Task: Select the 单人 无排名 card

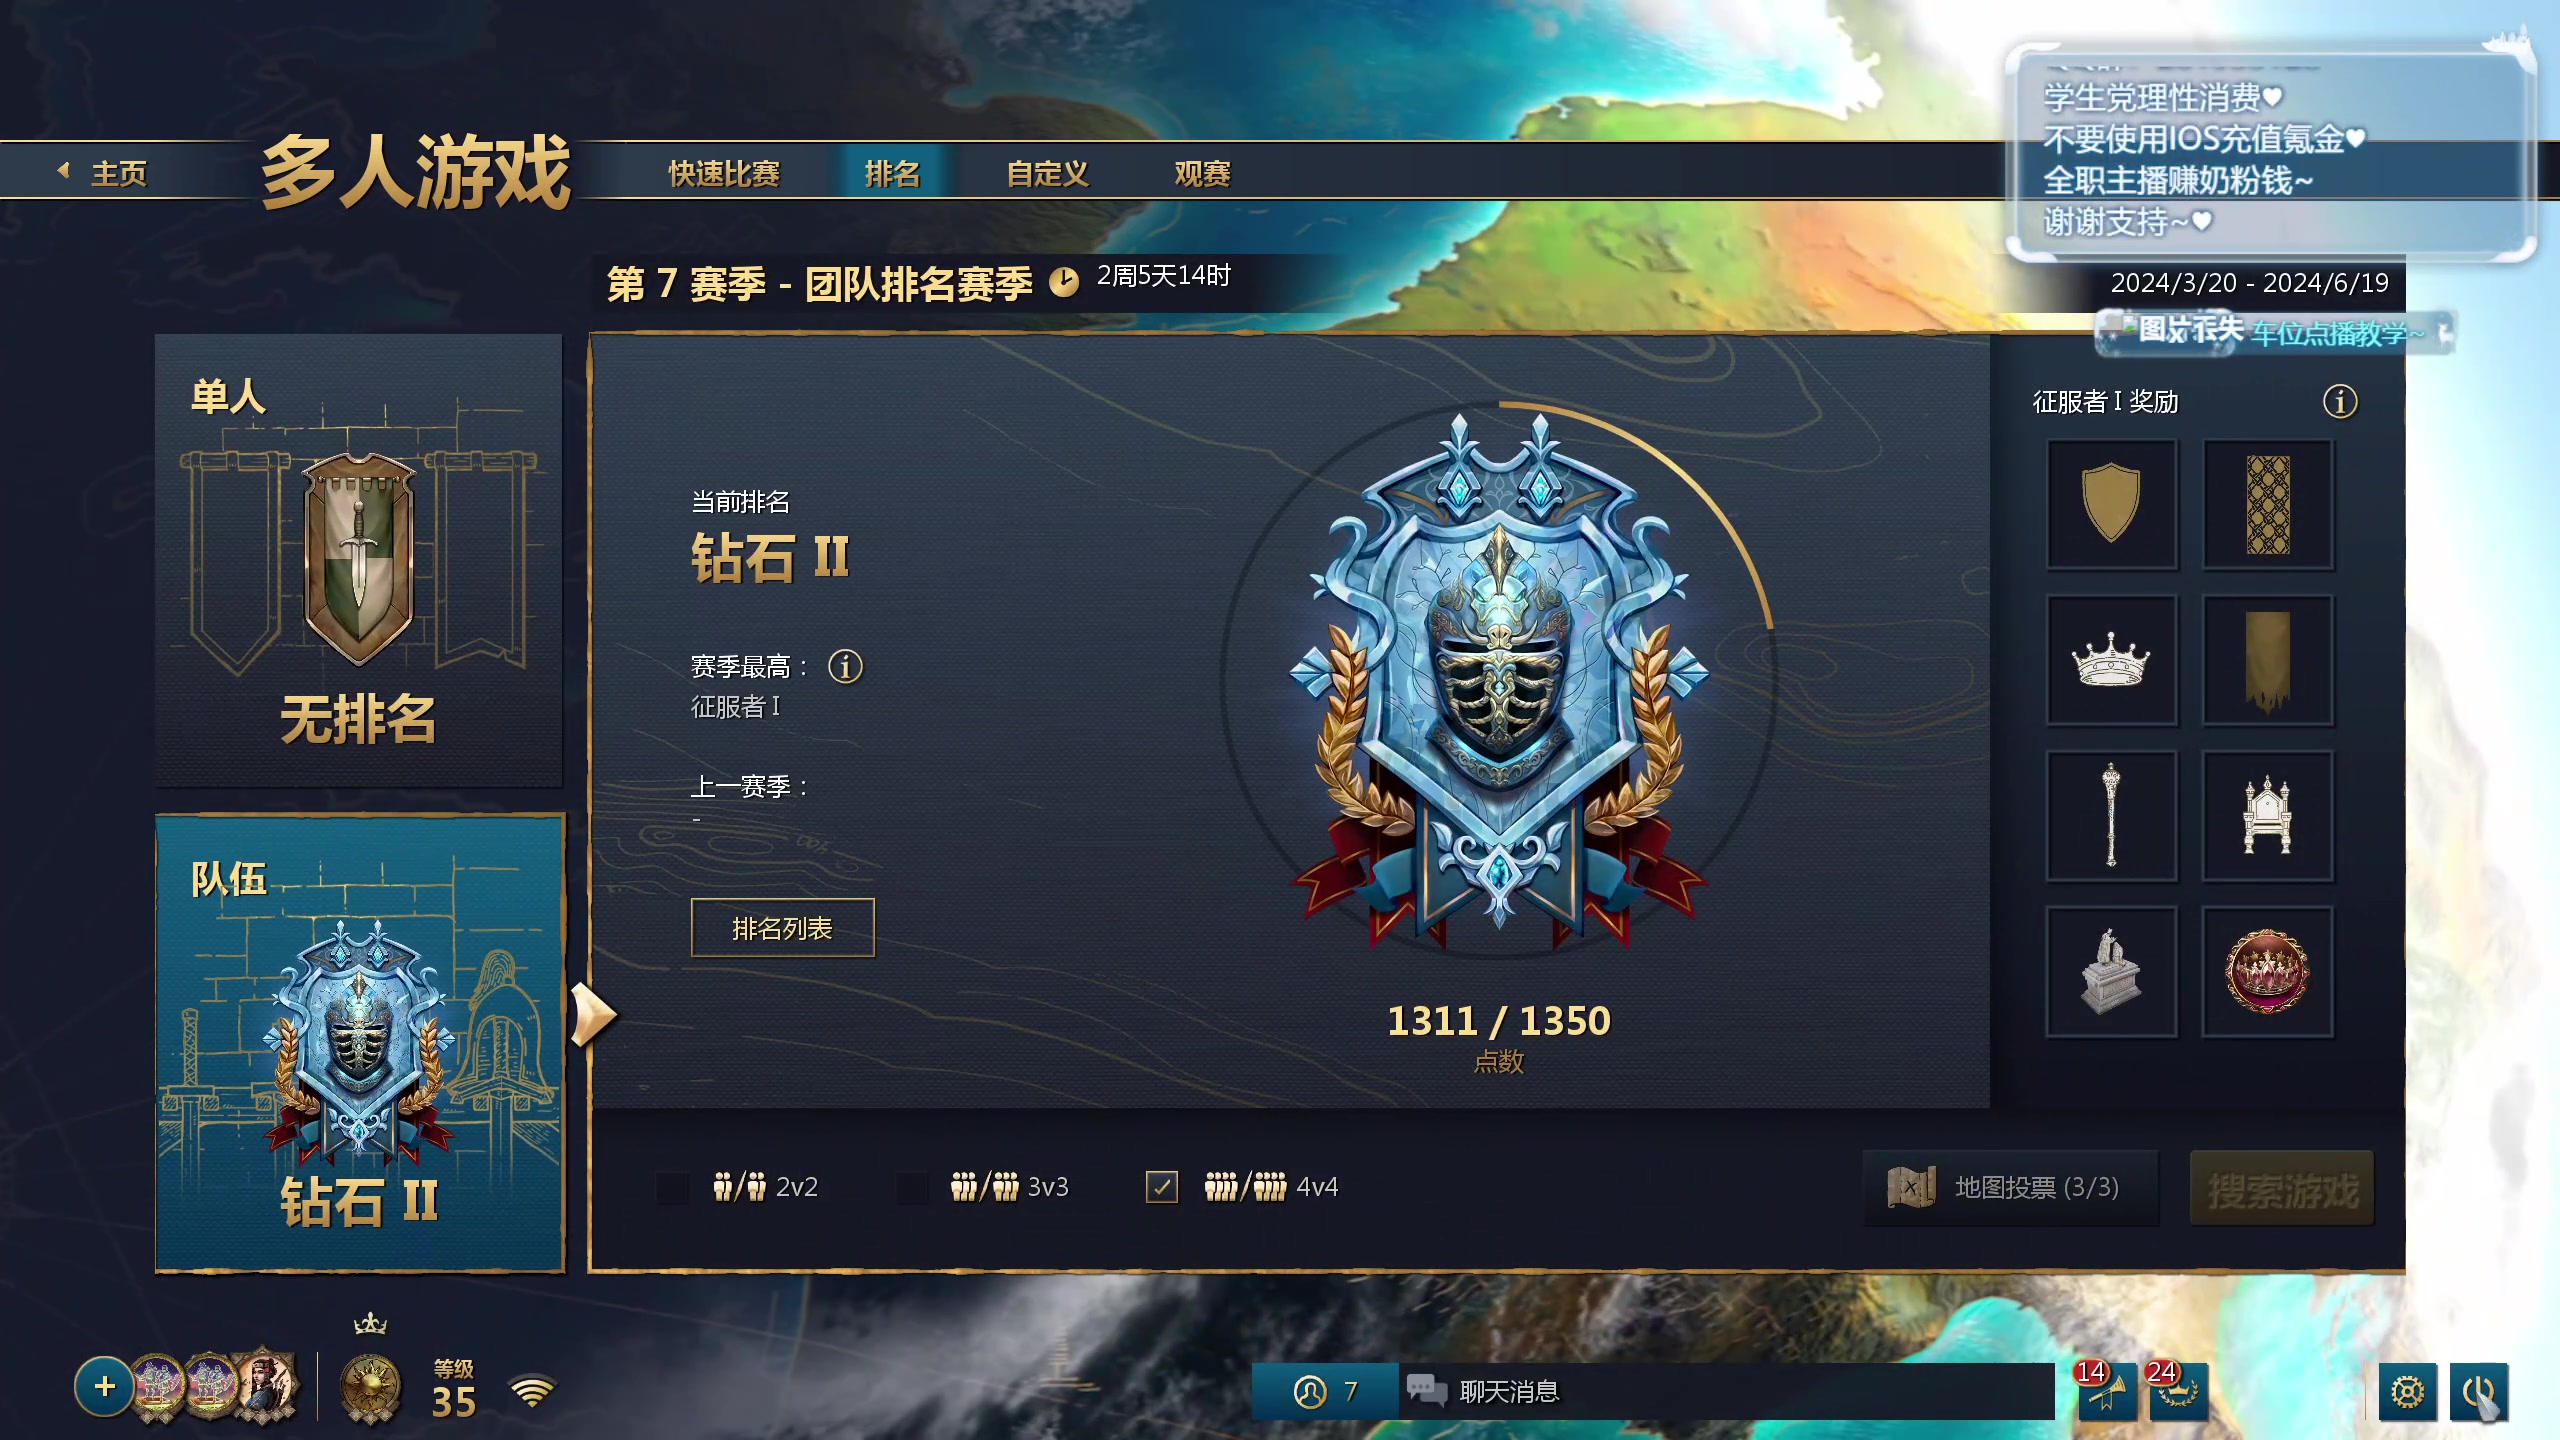Action: pos(358,560)
